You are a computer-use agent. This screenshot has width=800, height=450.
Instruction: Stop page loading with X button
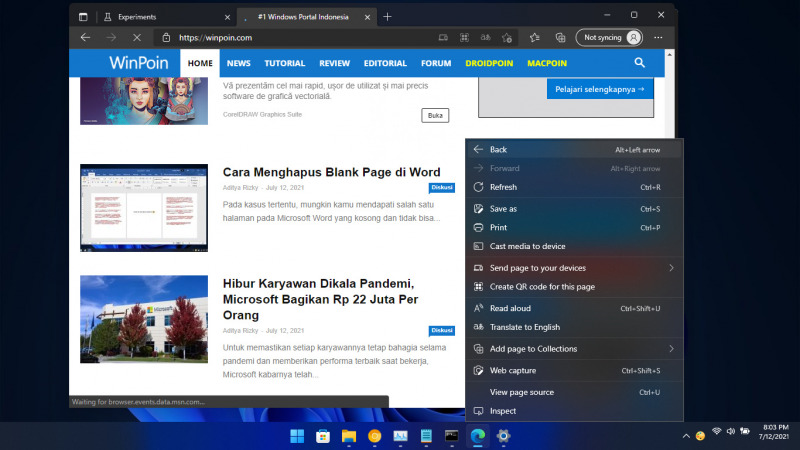(137, 37)
